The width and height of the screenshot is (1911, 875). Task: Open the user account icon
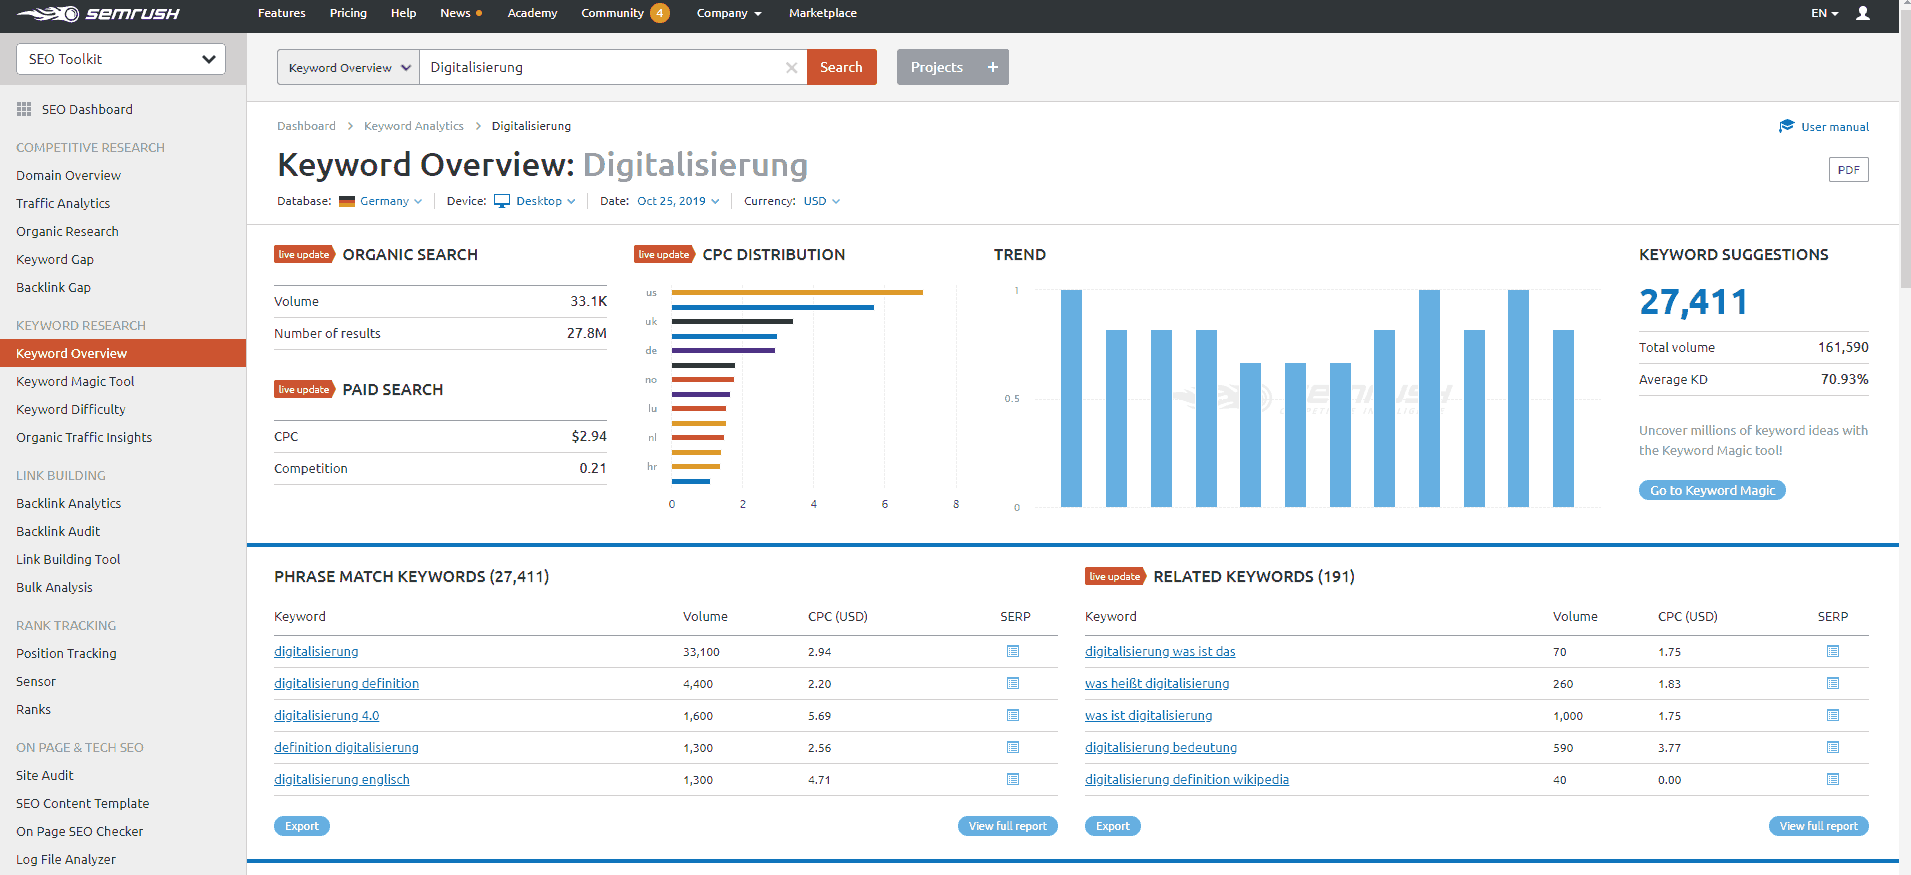pos(1863,13)
